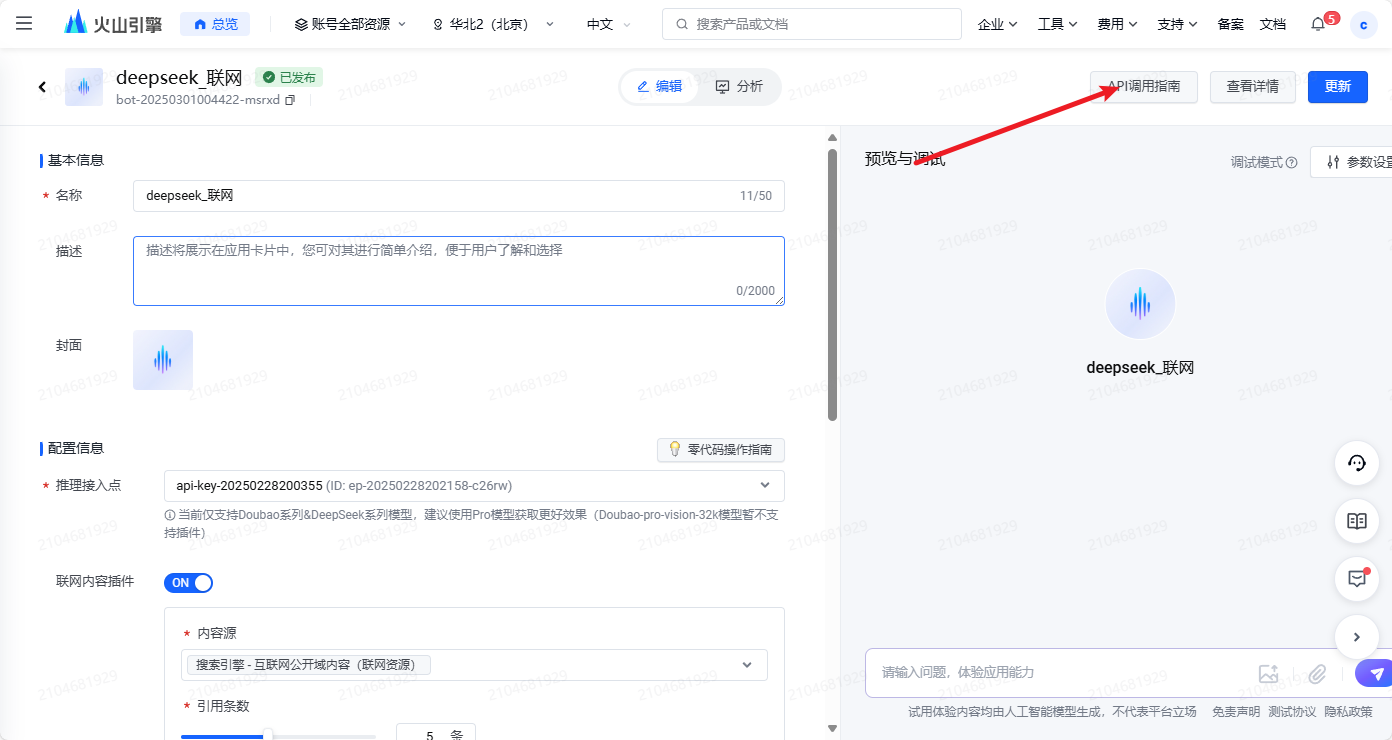Click the 总览 overview button
The image size is (1392, 740).
[x=215, y=24]
